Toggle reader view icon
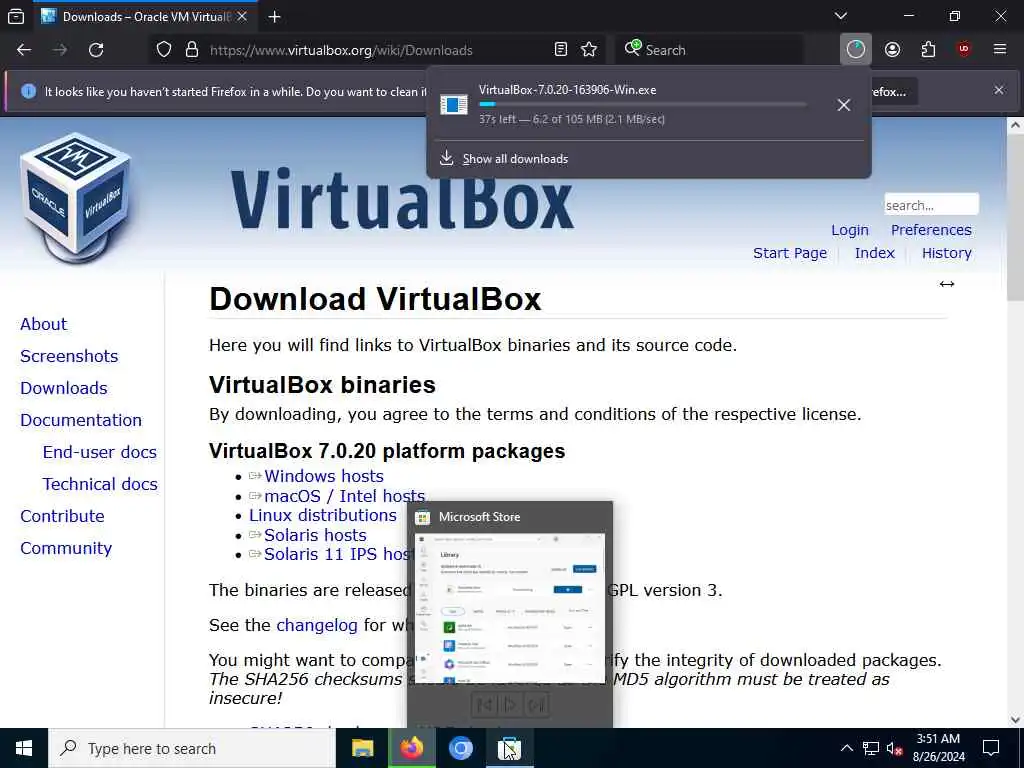Image resolution: width=1024 pixels, height=768 pixels. coord(560,50)
